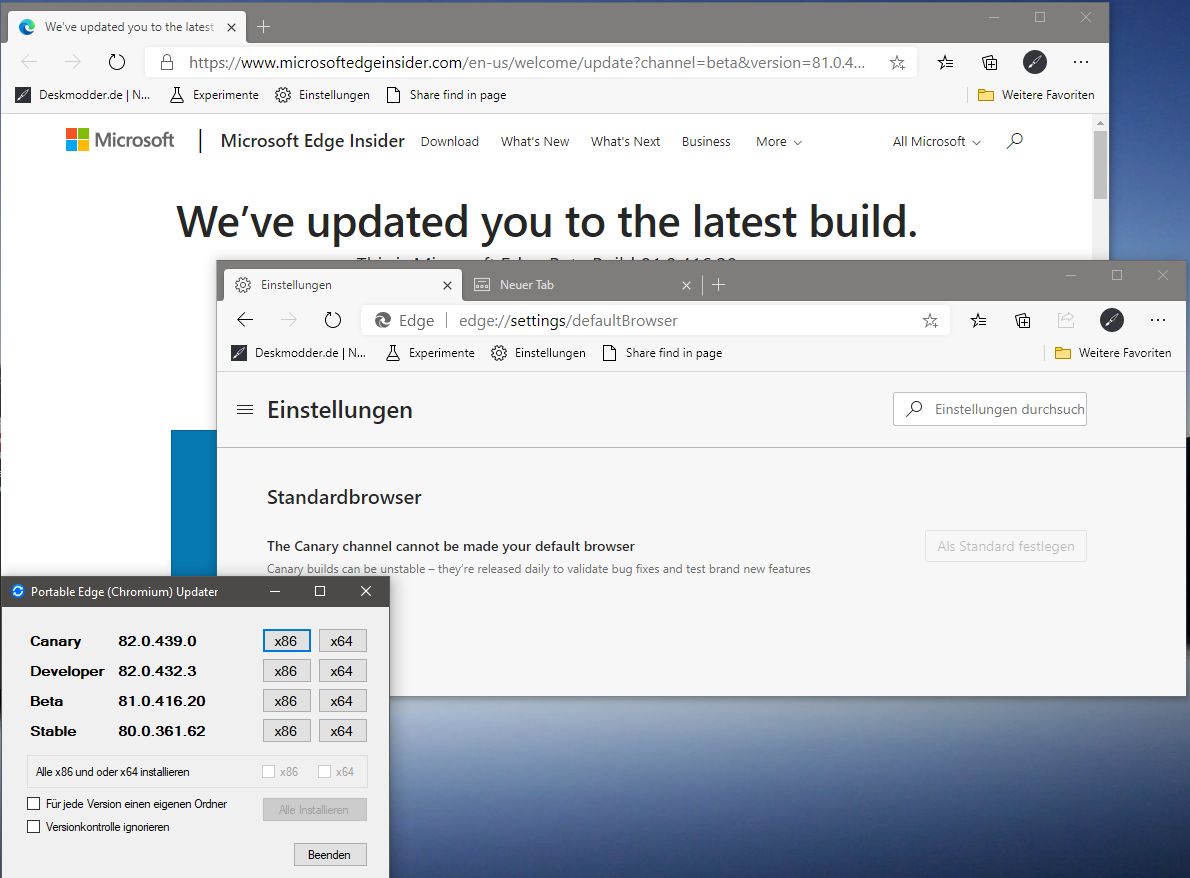Go back in the Einstellungen settings window

coord(244,320)
